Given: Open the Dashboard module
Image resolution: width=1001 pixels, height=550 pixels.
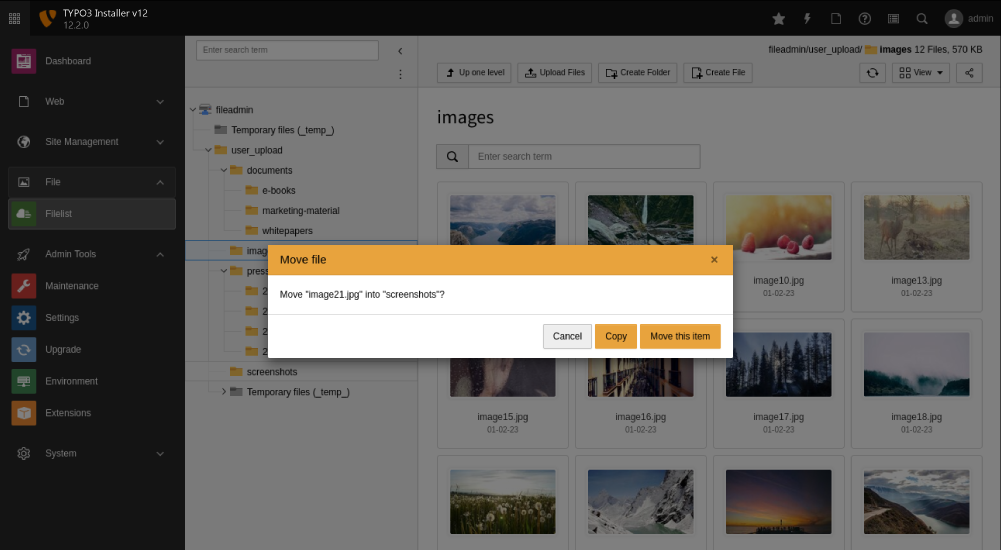Looking at the screenshot, I should coord(67,61).
